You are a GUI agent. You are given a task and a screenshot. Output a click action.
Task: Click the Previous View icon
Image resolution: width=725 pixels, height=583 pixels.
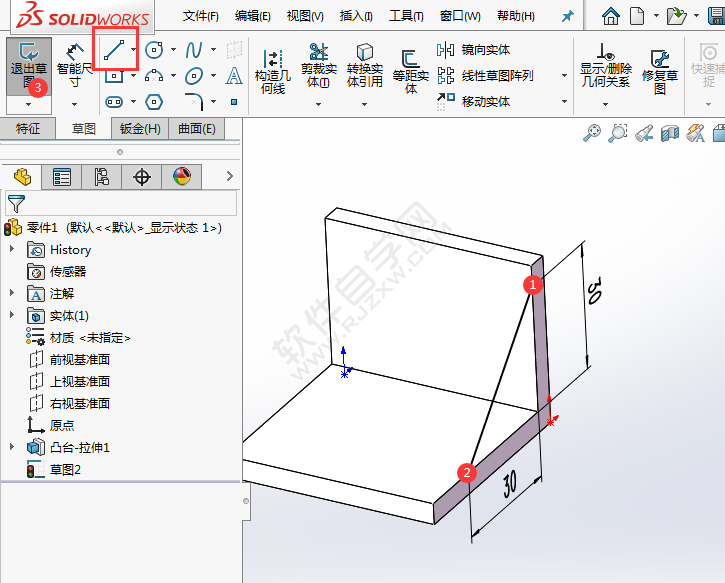(644, 133)
